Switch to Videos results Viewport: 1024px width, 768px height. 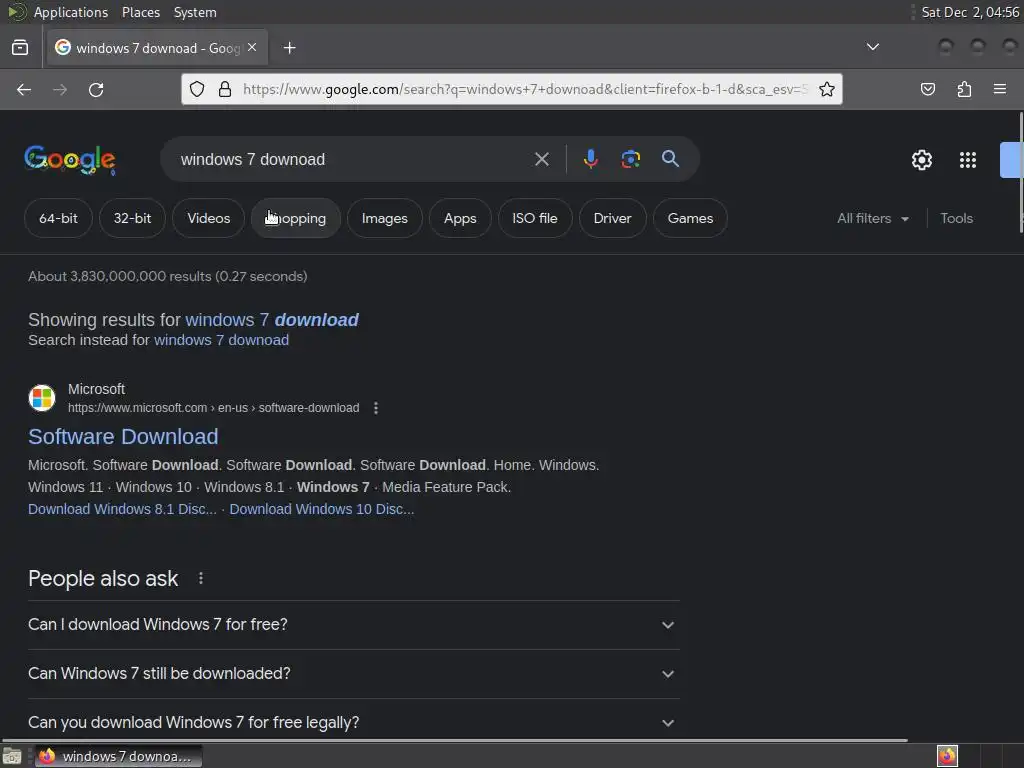[x=208, y=218]
